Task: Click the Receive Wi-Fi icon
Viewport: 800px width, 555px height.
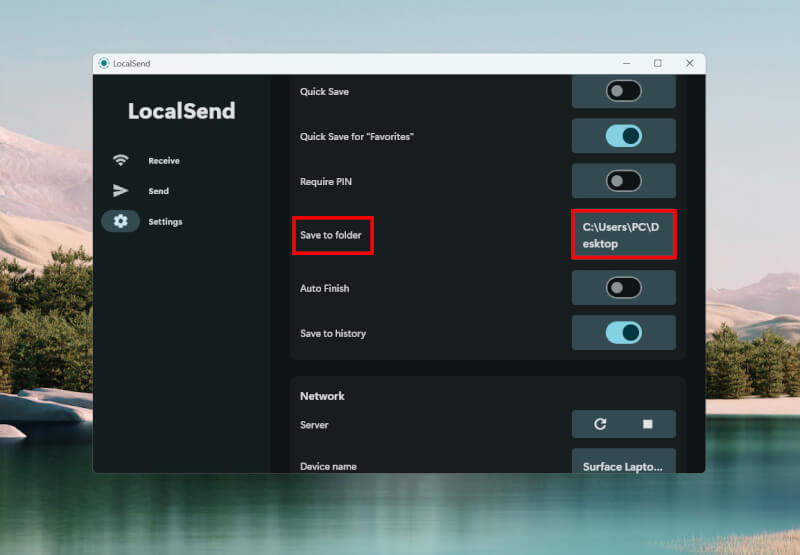Action: (x=120, y=160)
